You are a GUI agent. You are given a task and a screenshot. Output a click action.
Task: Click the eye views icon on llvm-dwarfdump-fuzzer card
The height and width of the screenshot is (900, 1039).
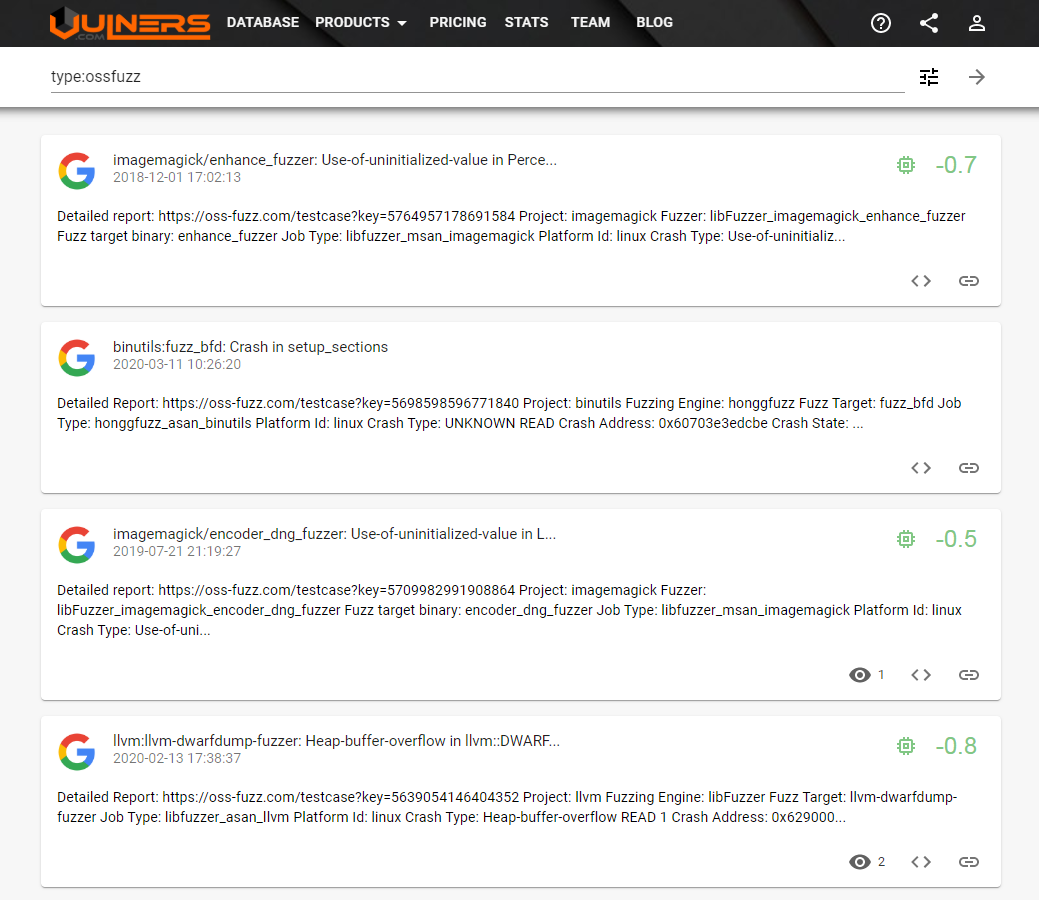[859, 862]
